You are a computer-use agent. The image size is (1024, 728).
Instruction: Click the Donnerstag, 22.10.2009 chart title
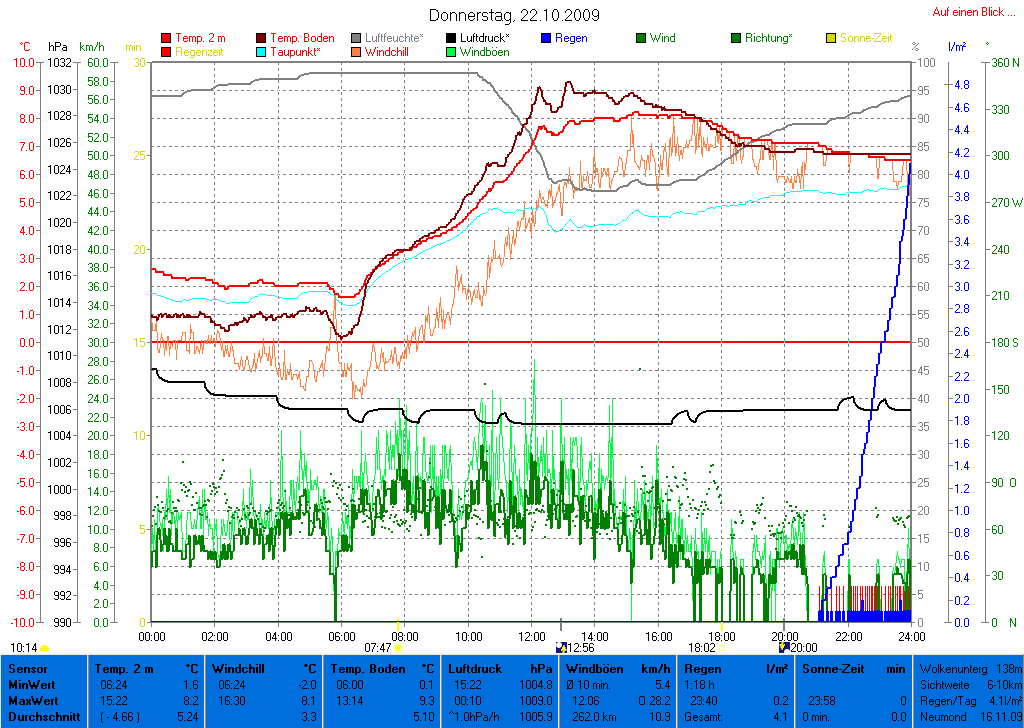click(514, 15)
